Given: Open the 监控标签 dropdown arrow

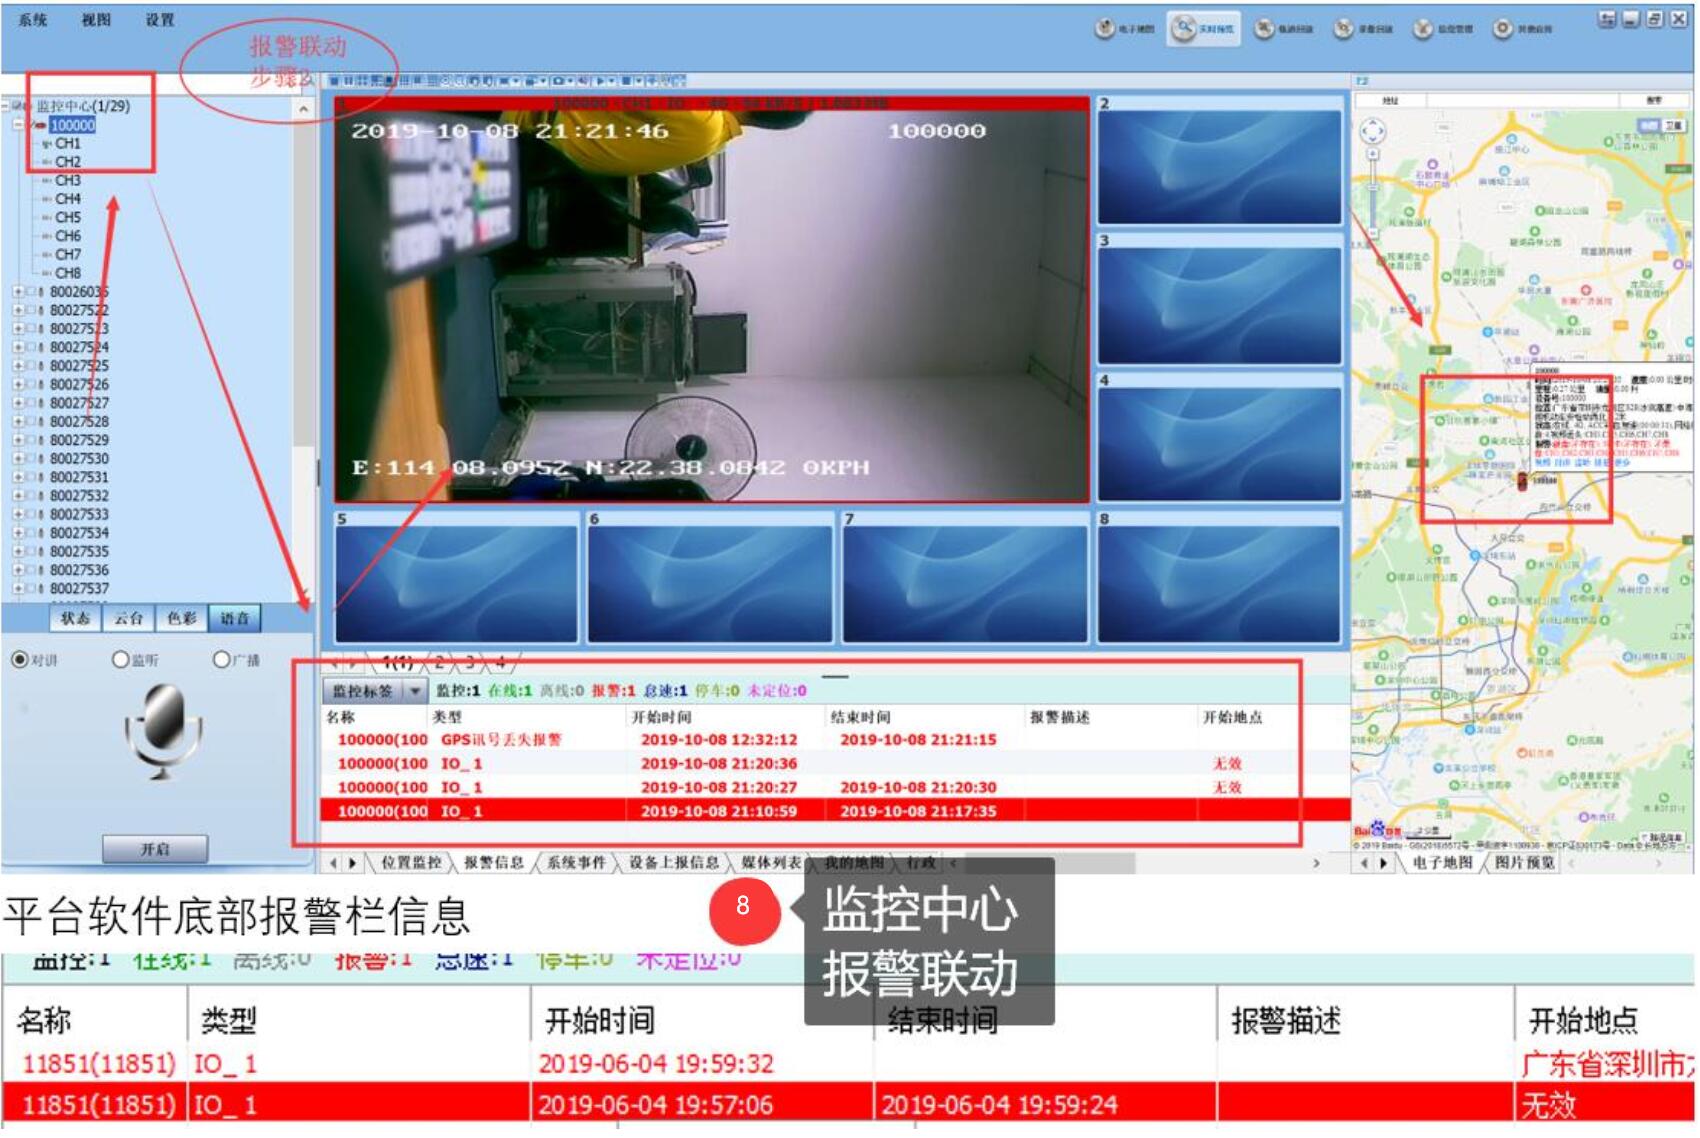Looking at the screenshot, I should [x=415, y=691].
